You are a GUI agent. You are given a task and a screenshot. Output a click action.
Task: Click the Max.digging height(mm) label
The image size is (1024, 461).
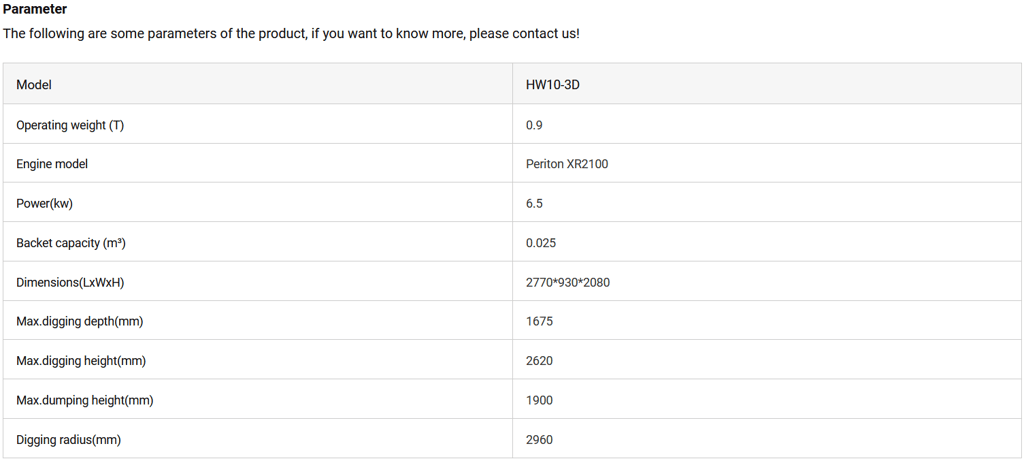pos(81,360)
